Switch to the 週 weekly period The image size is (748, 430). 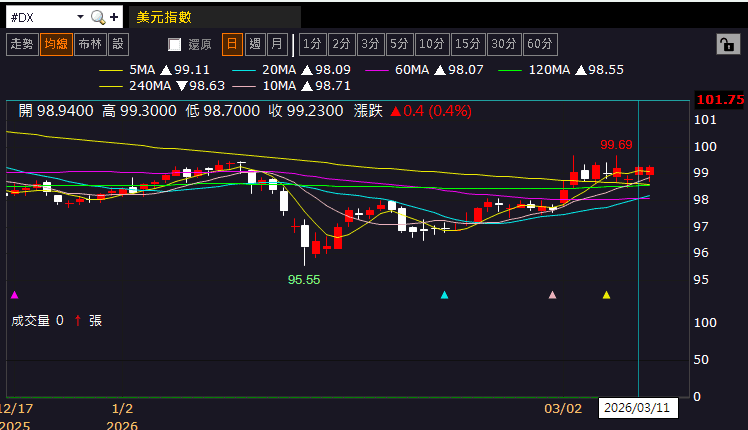pyautogui.click(x=254, y=44)
